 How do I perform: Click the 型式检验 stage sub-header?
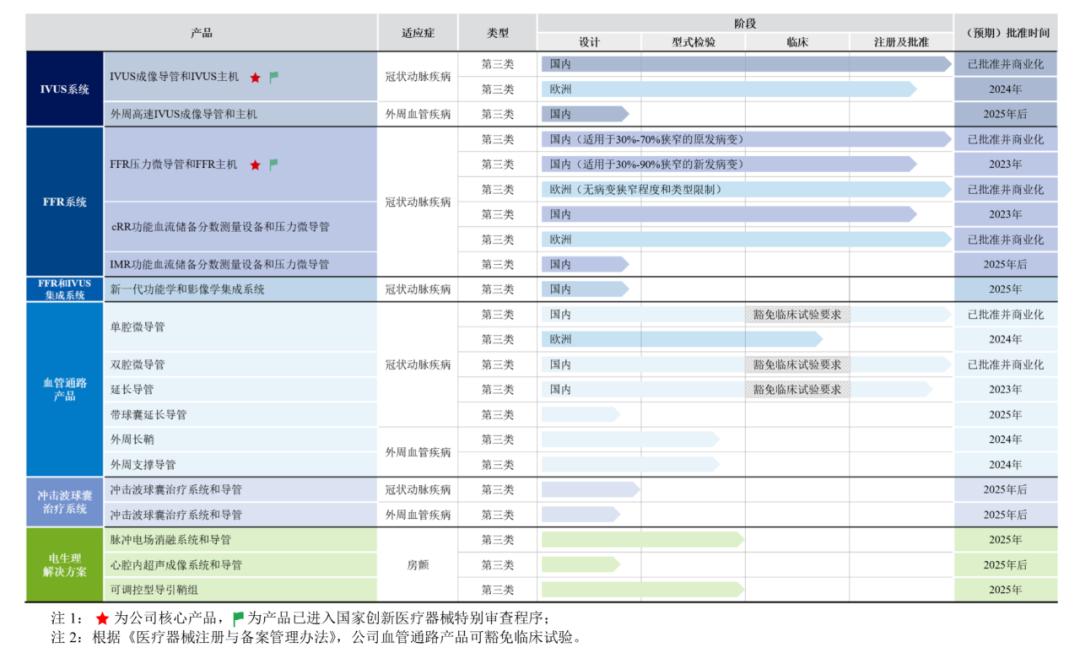[x=693, y=42]
